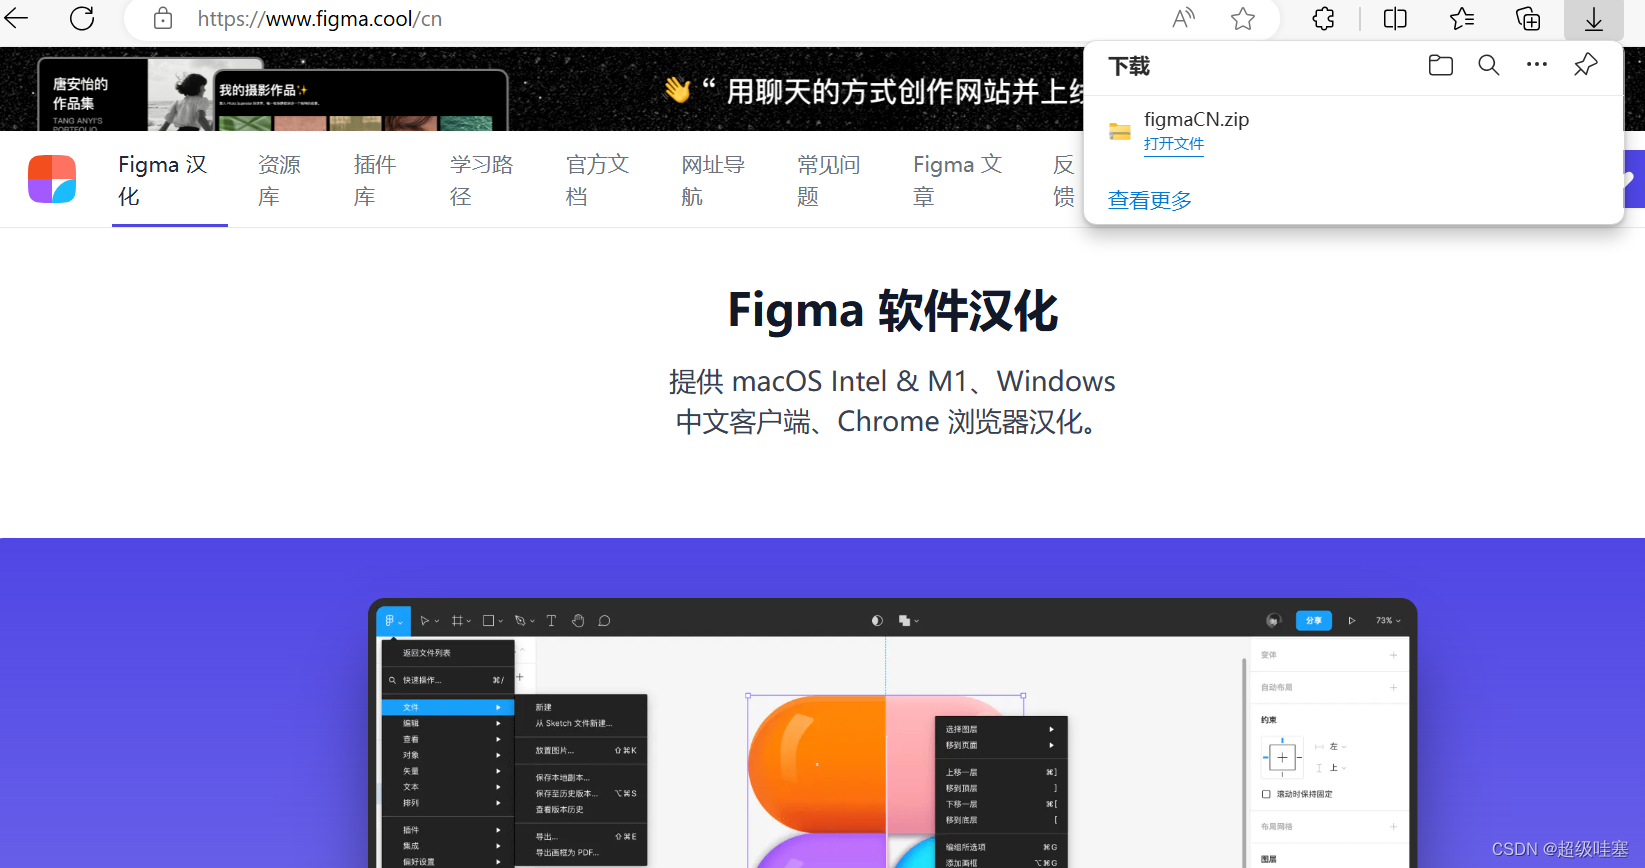Open the figmaCN.zip download entry
Viewport: 1645px width, 868px height.
[1353, 131]
